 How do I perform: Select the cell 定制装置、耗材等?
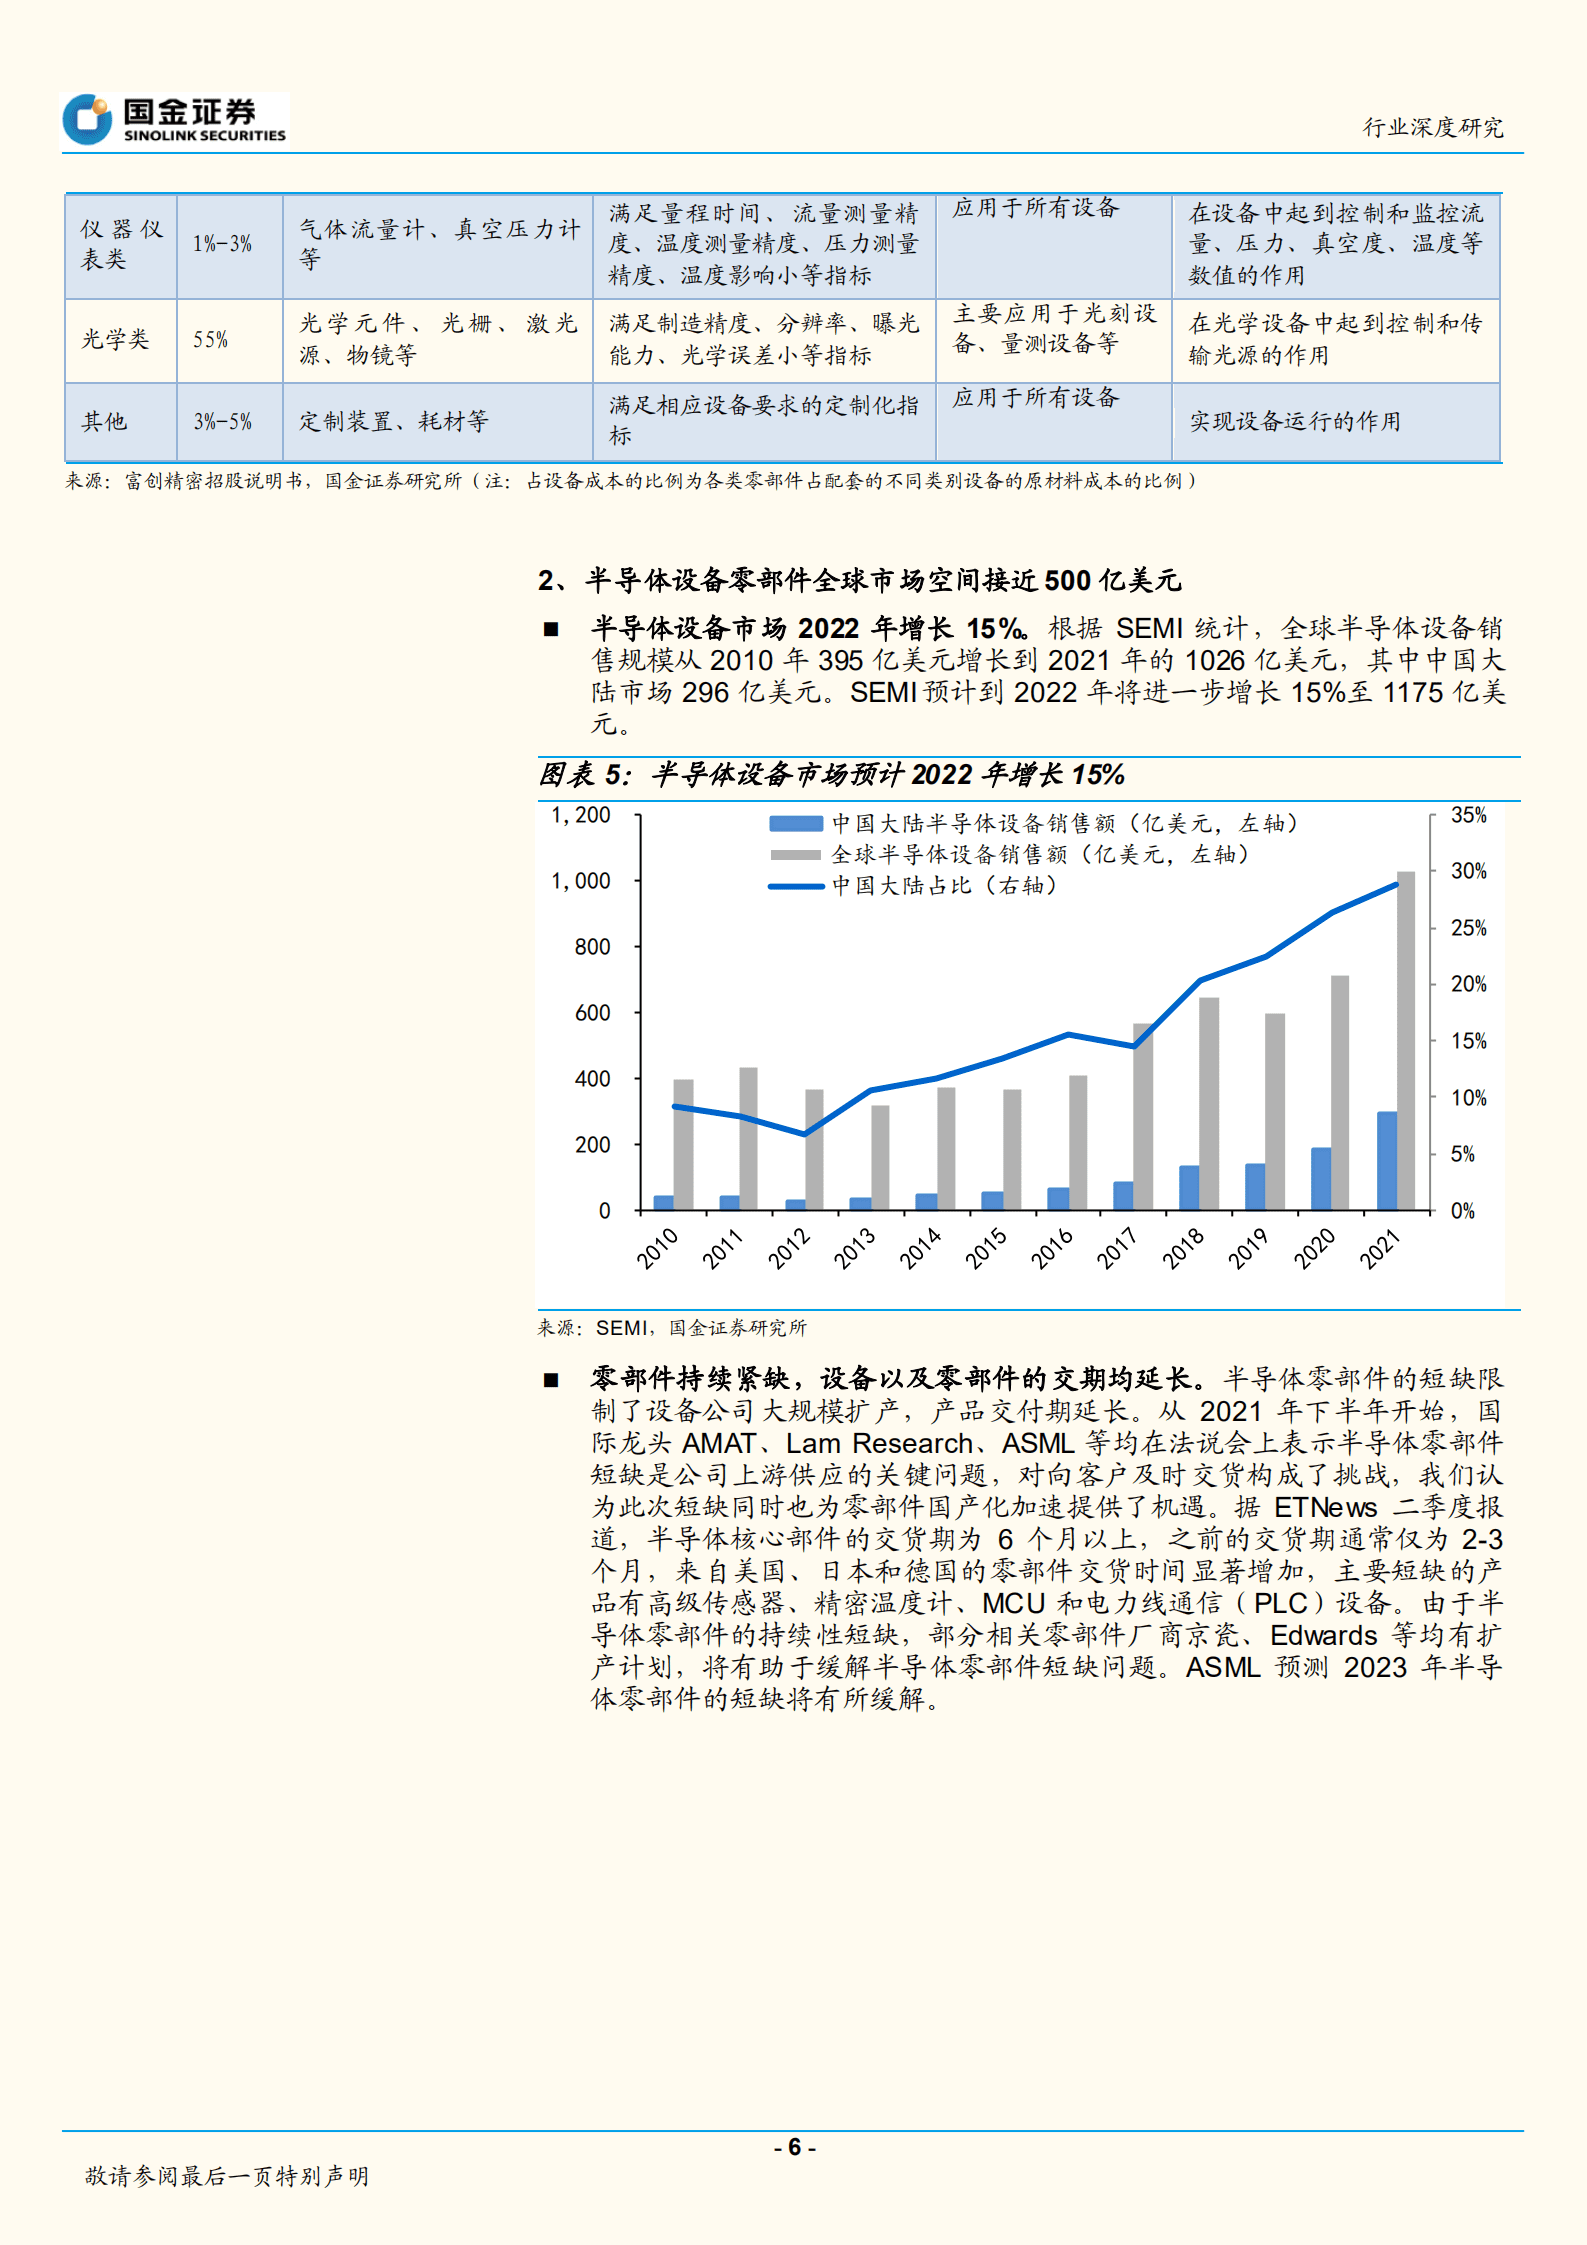[438, 422]
